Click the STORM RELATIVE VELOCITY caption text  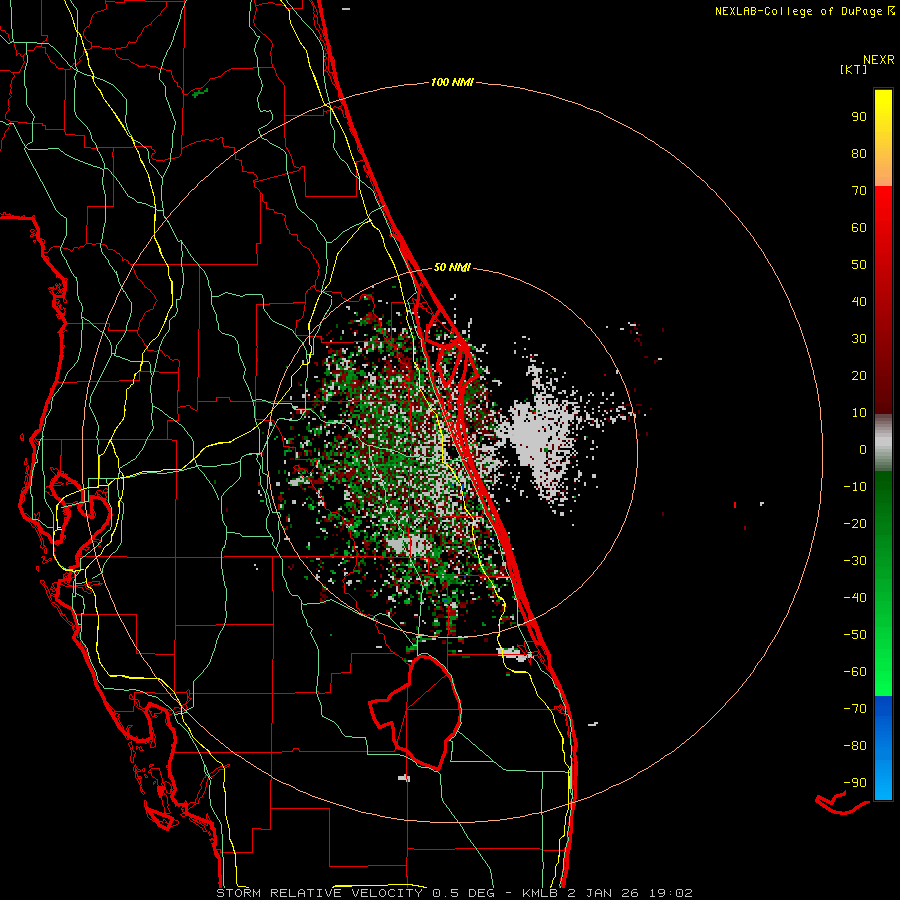(x=320, y=893)
